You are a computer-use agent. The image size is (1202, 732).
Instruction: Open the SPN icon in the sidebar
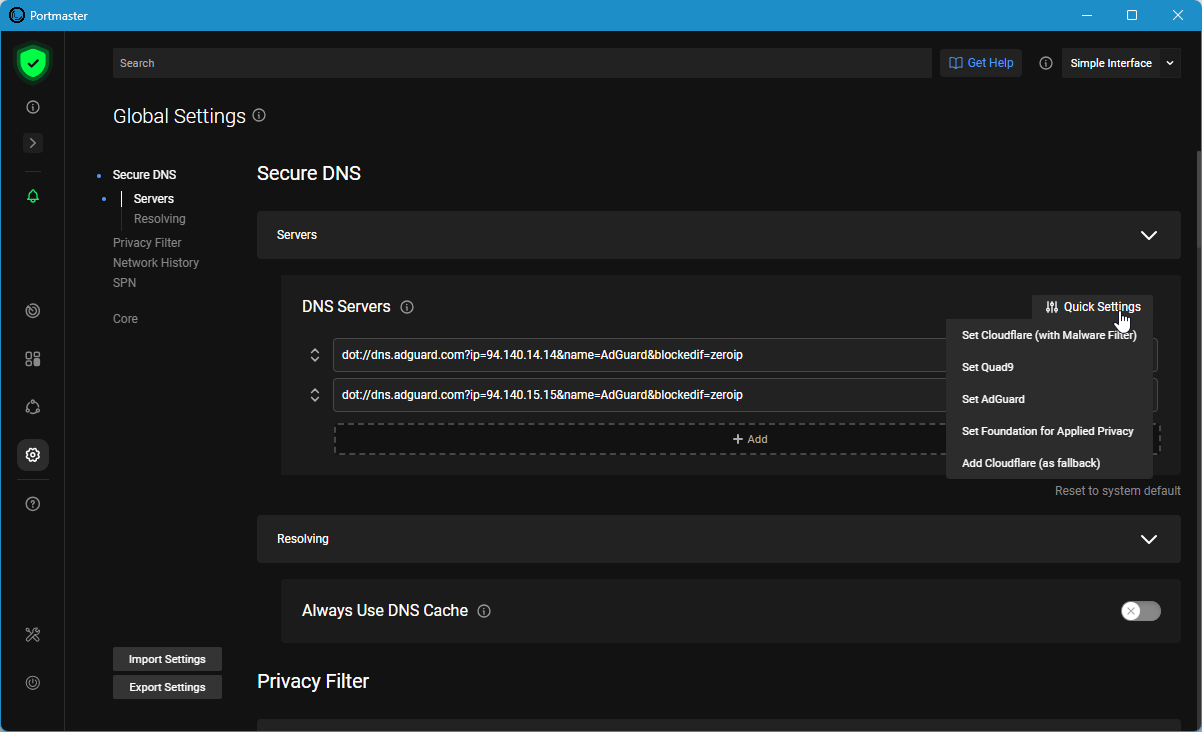[x=33, y=407]
